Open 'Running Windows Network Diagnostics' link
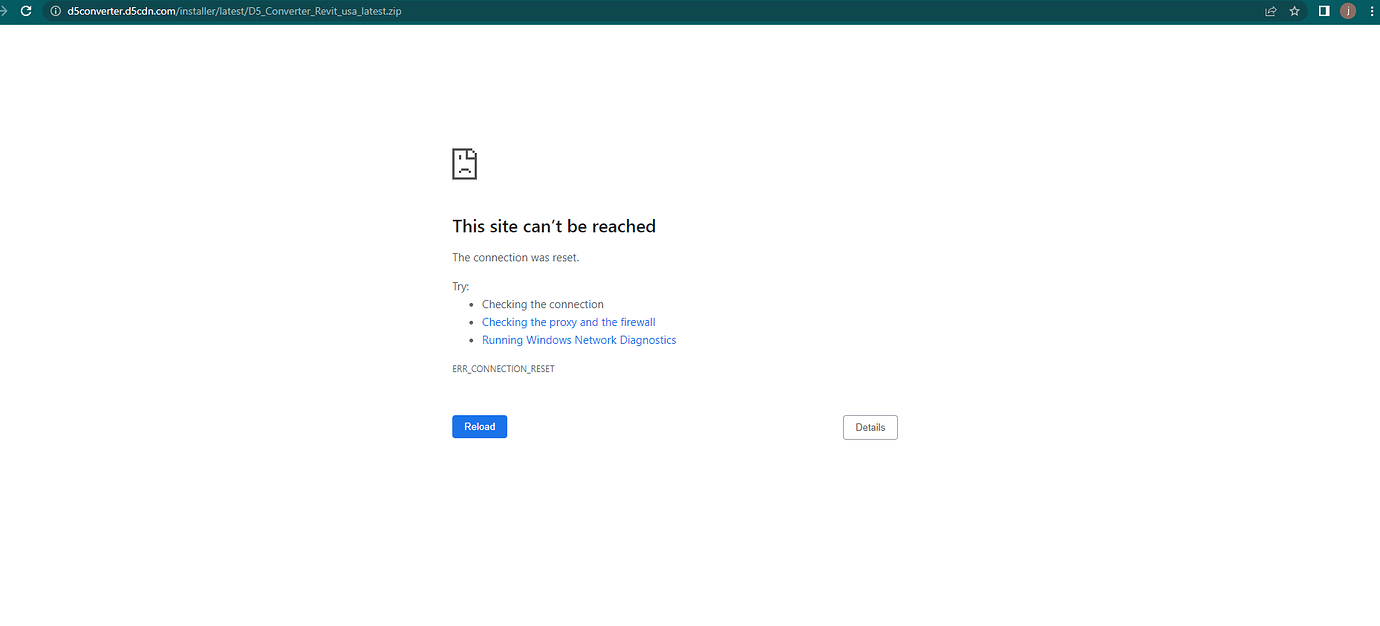This screenshot has height=626, width=1380. click(579, 340)
